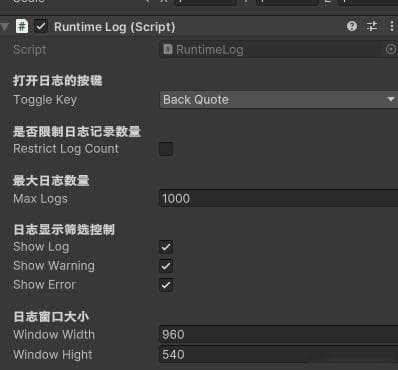The height and width of the screenshot is (370, 398).
Task: Click the Max Logs label
Action: pos(40,199)
